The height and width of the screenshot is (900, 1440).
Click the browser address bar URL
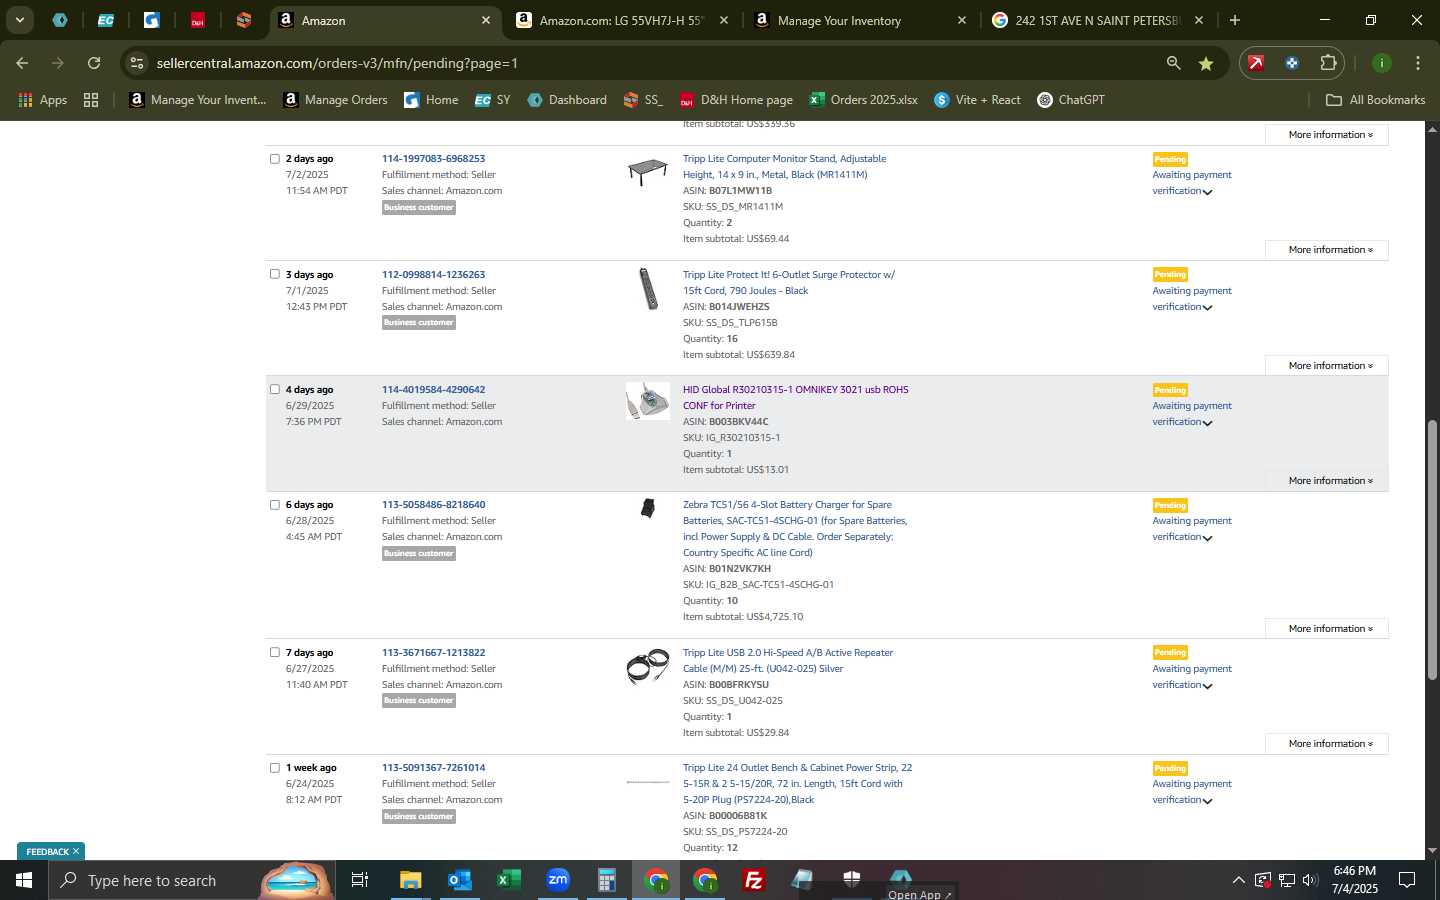pyautogui.click(x=337, y=63)
